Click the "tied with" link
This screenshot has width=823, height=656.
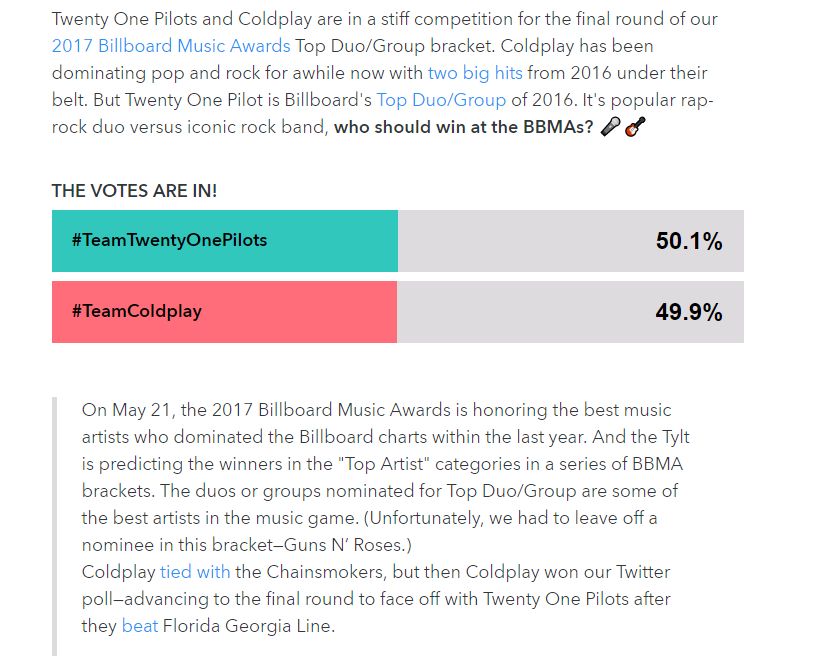pyautogui.click(x=195, y=572)
